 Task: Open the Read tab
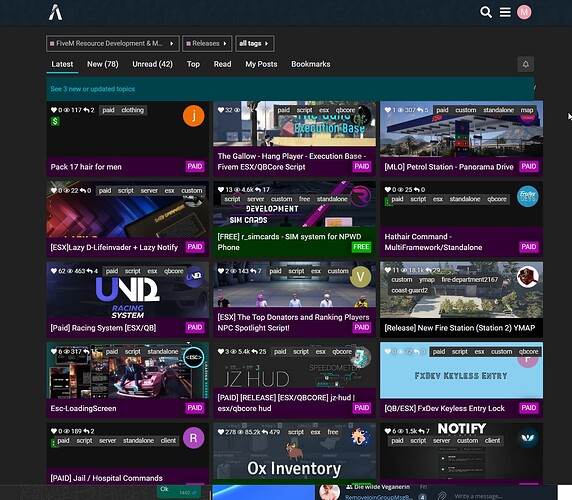222,64
